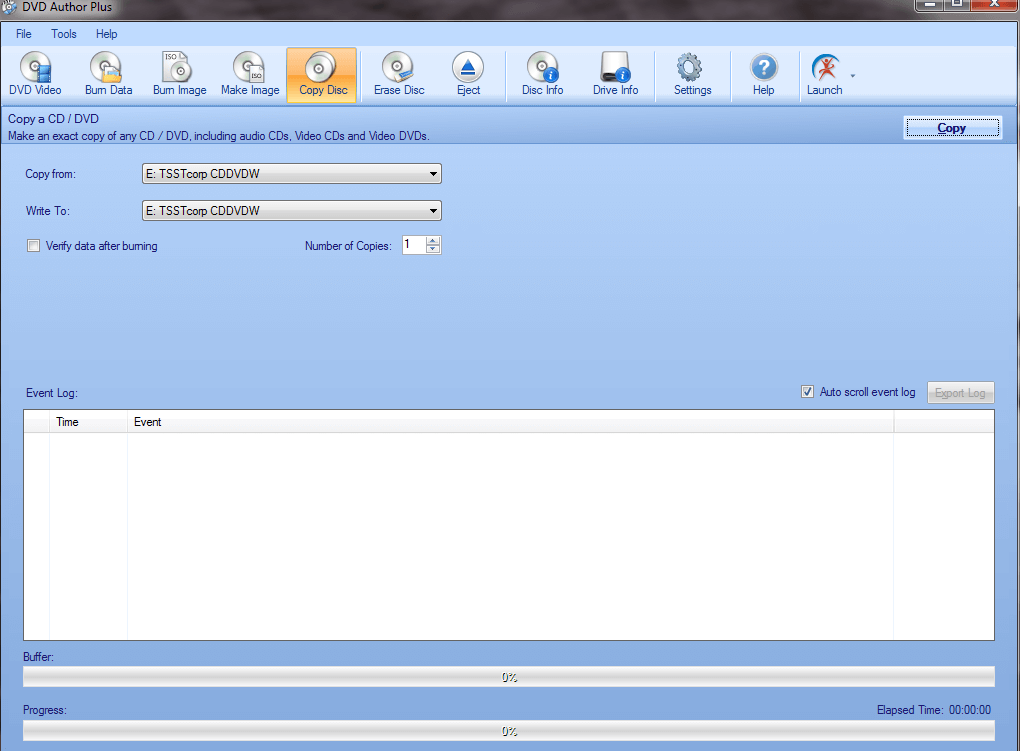Click the Launch toolbar icon

tap(825, 74)
